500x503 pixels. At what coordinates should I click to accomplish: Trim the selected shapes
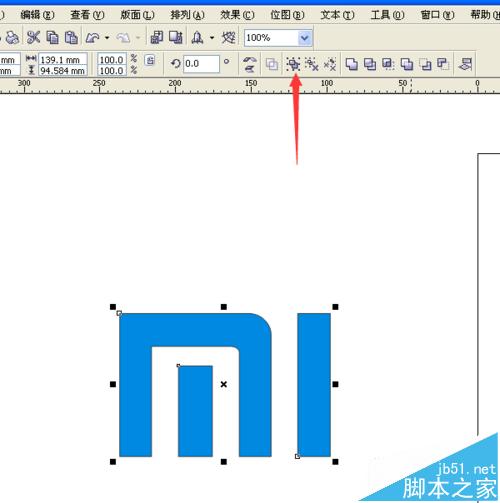(x=370, y=64)
